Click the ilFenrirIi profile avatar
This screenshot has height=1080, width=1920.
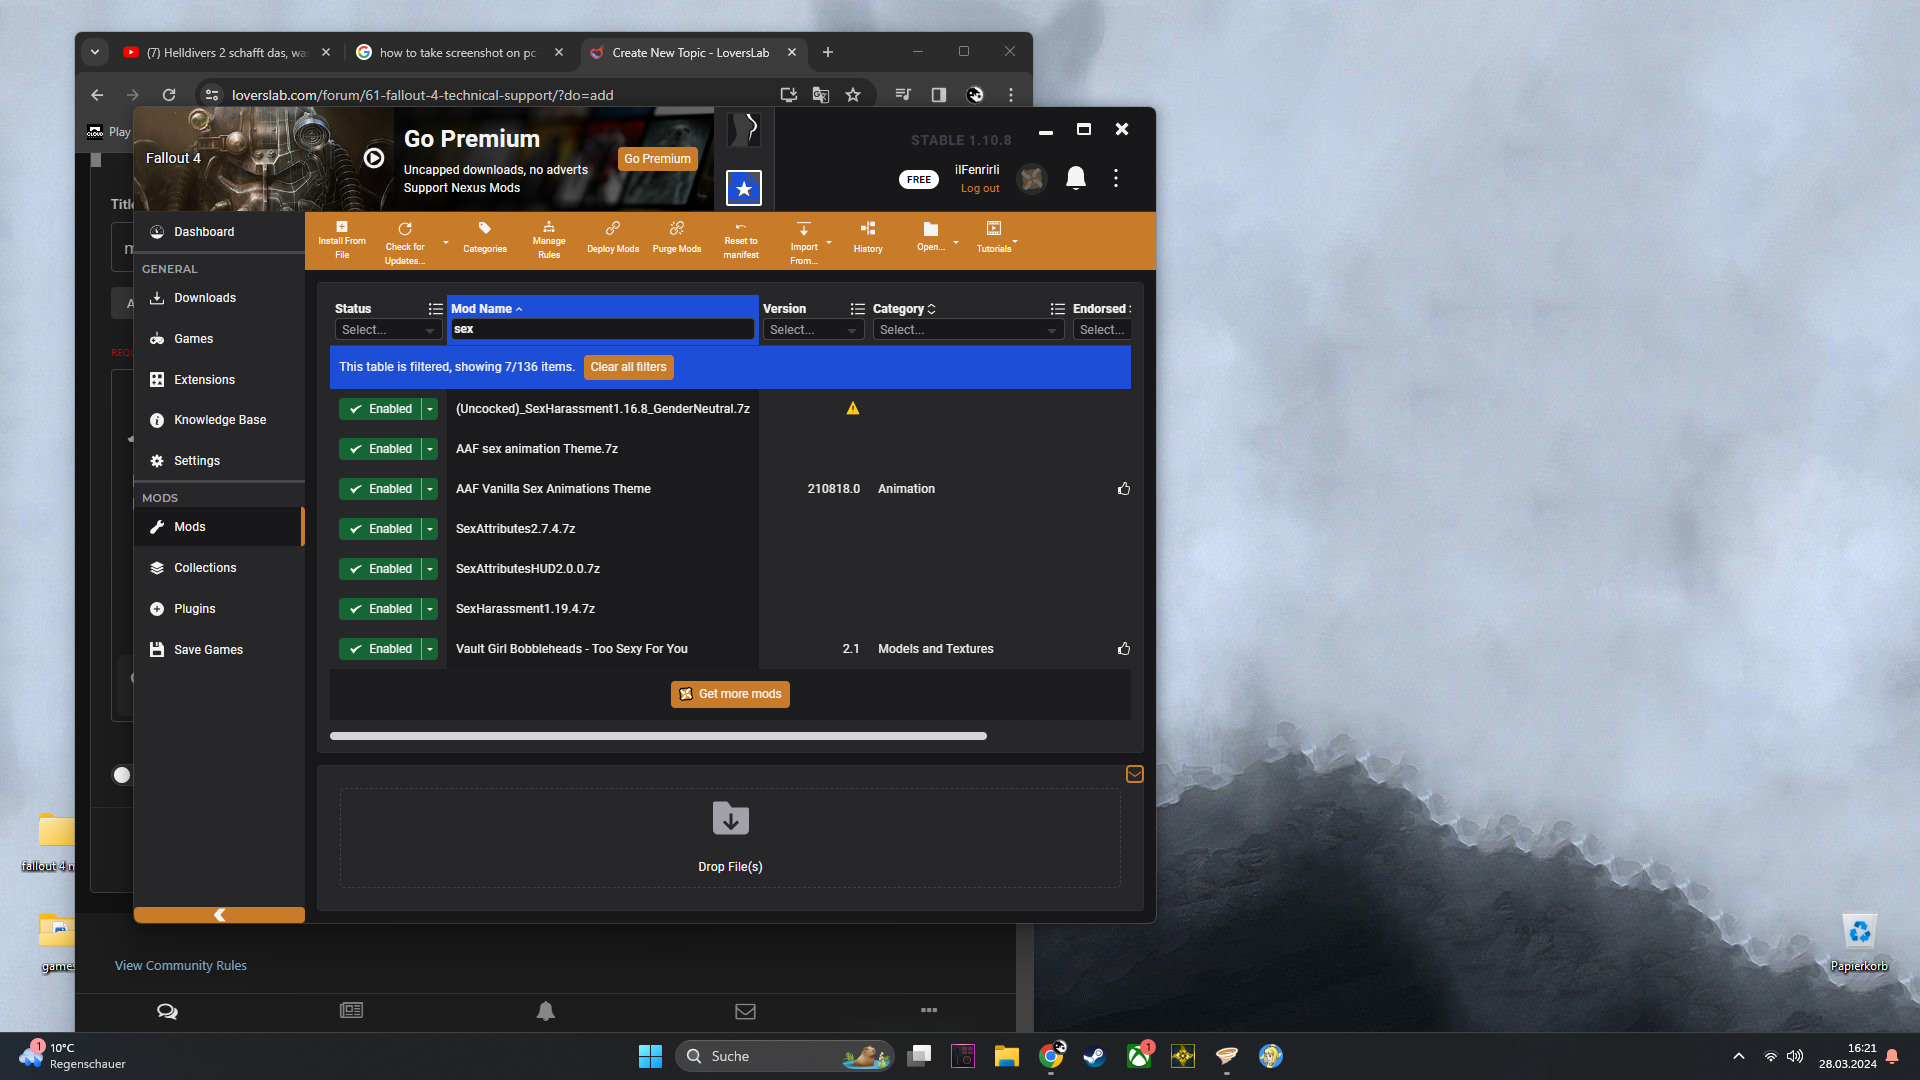1032,179
